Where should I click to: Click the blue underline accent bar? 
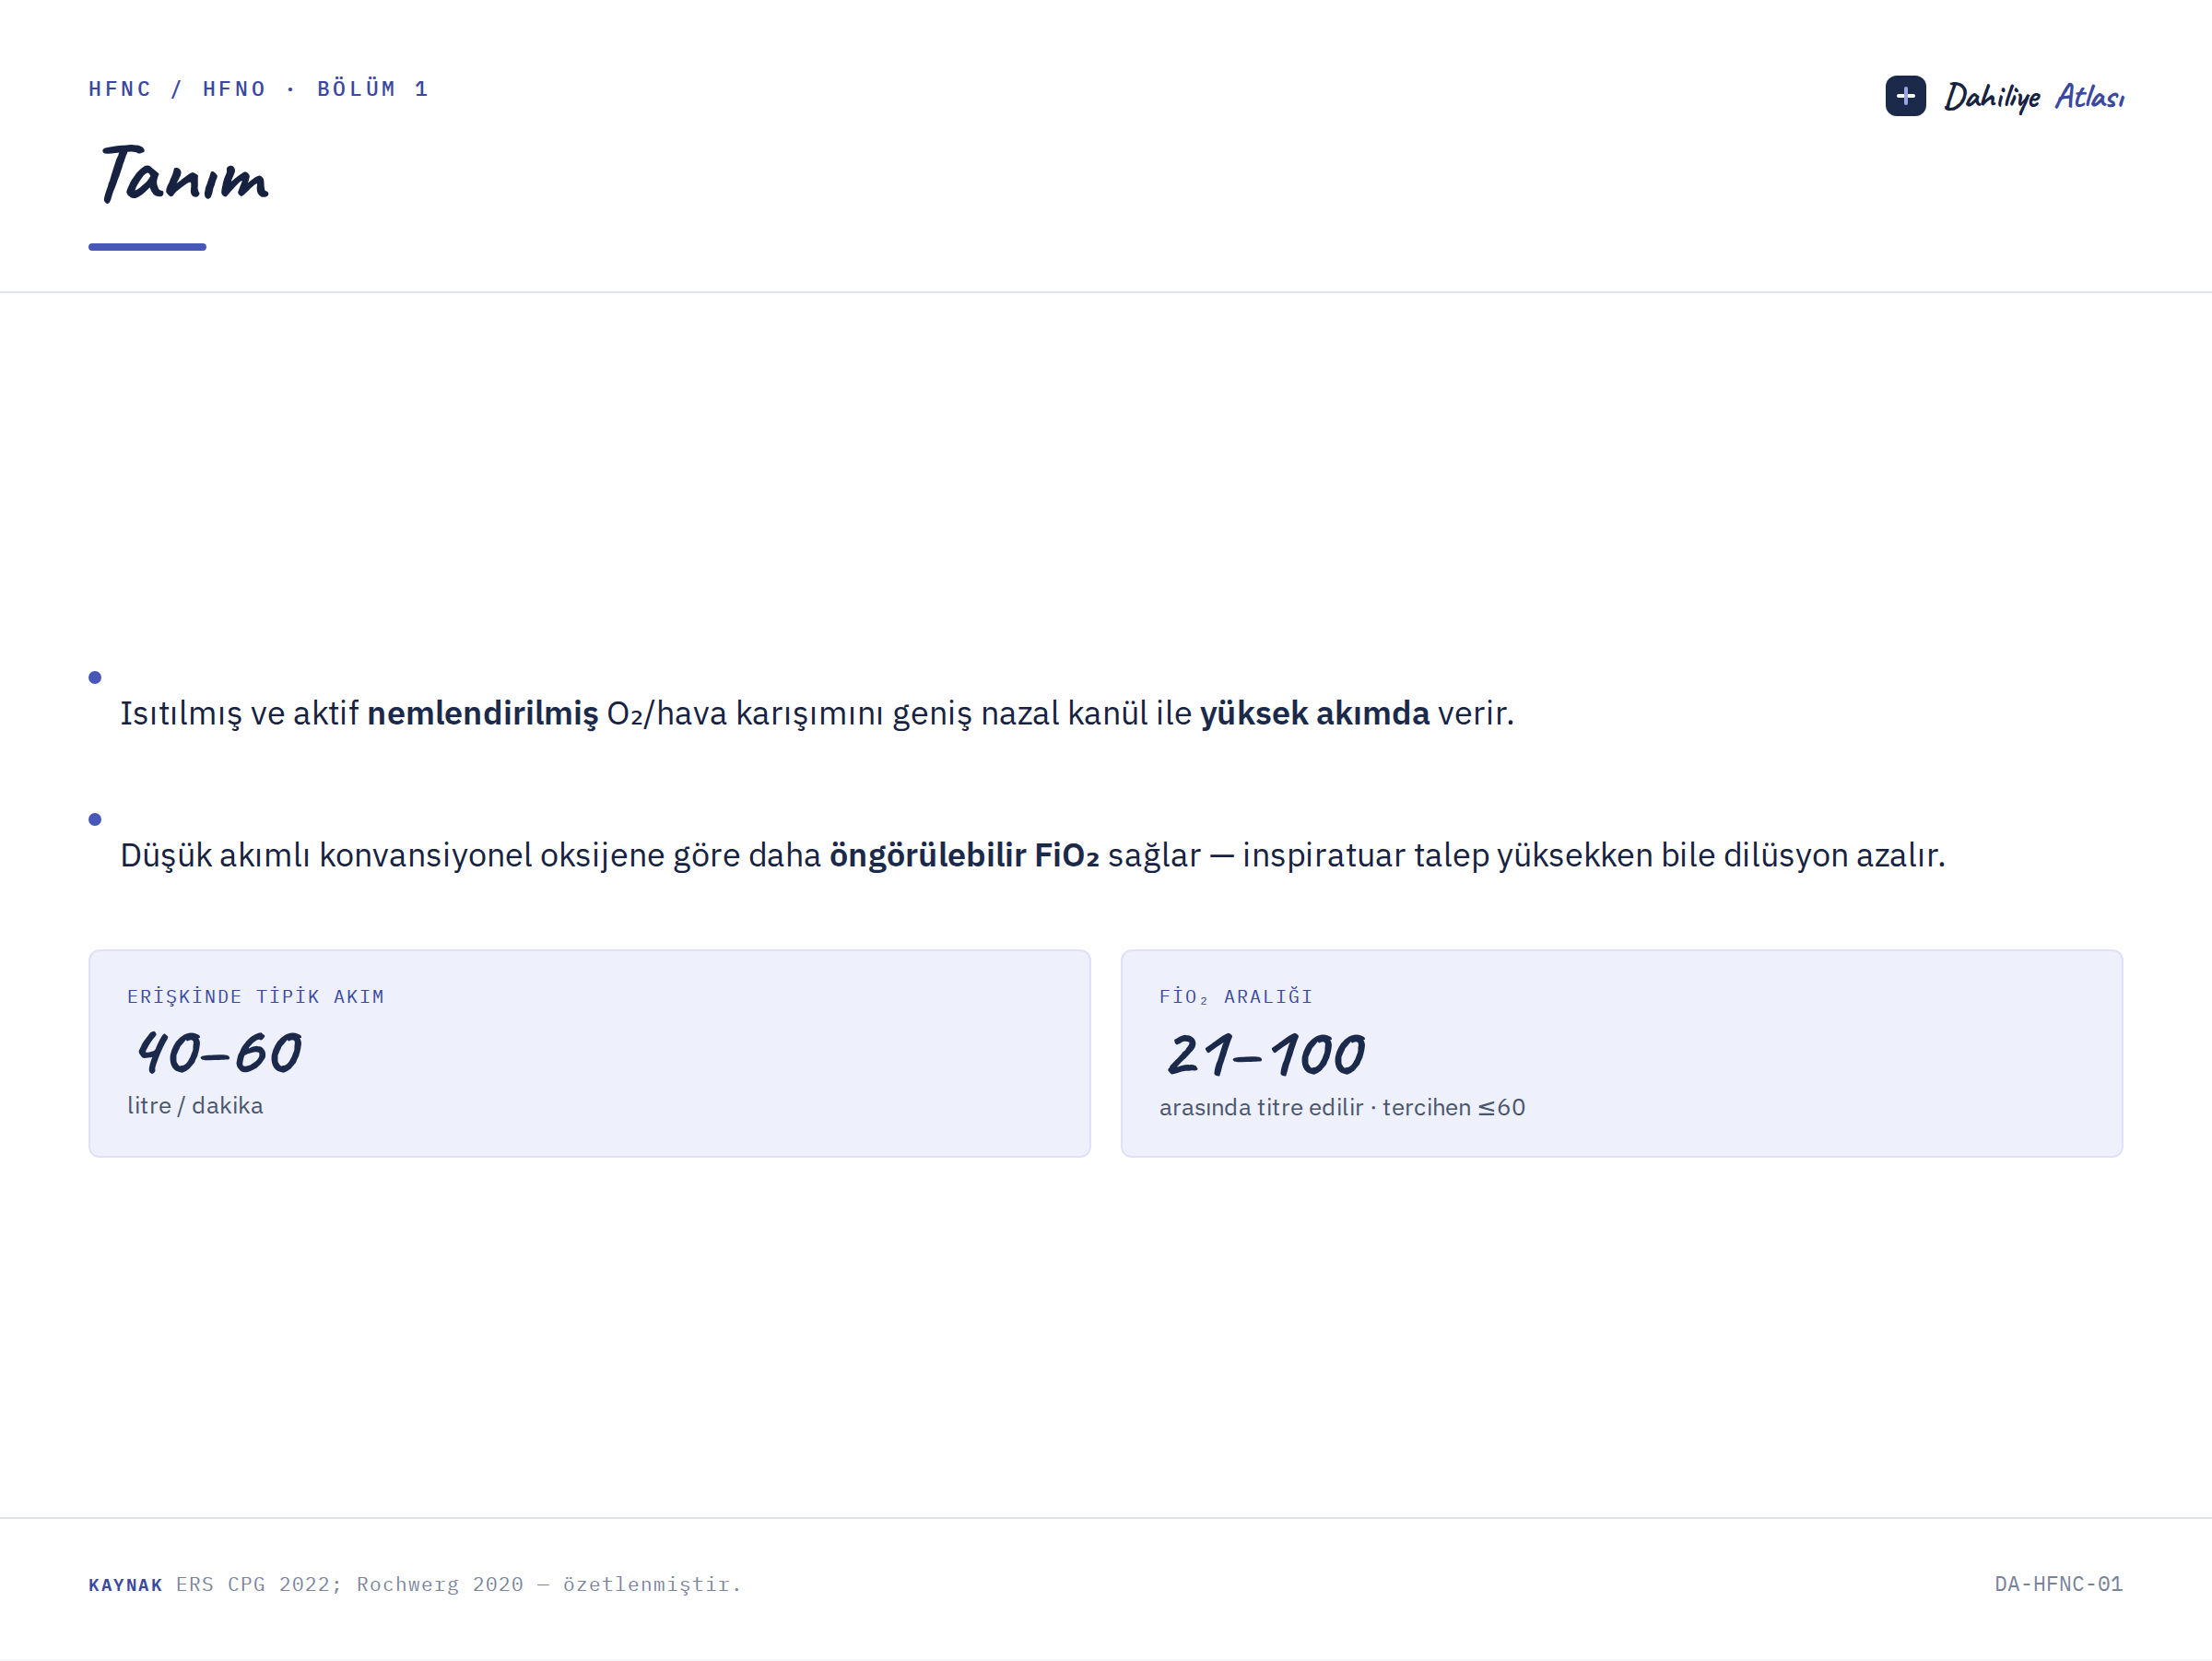(147, 247)
